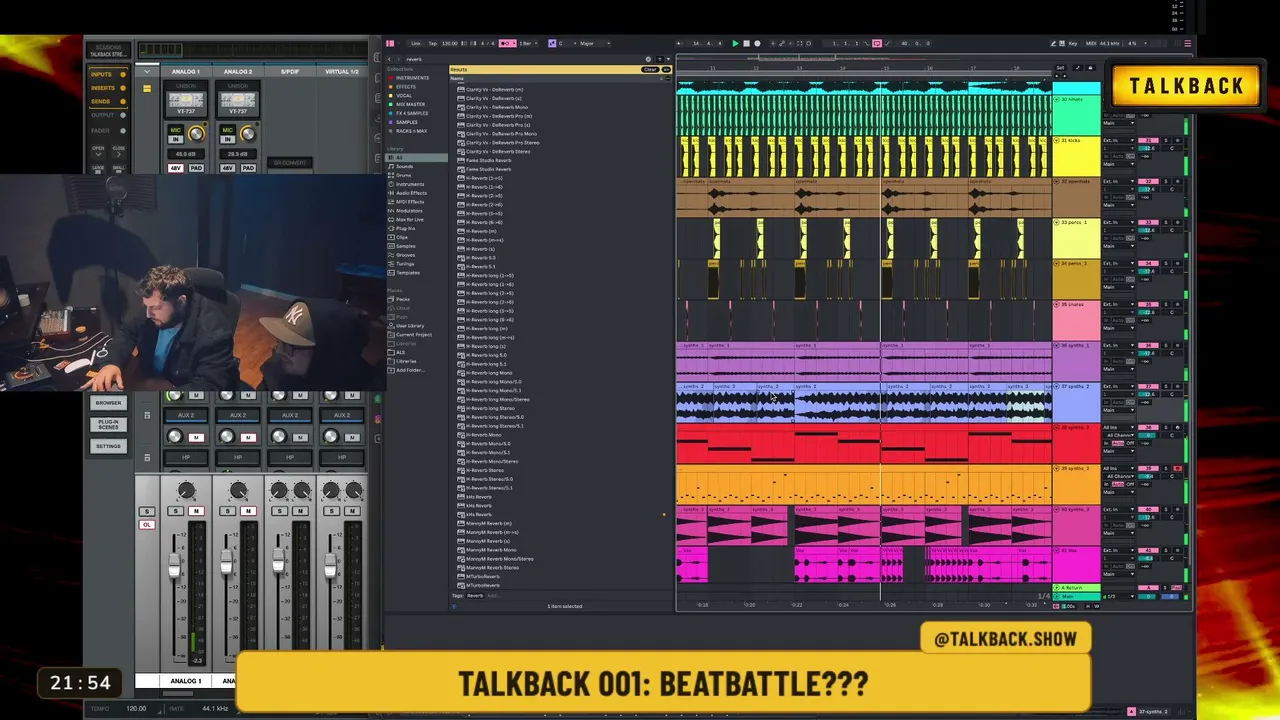Open User Library under Places
The height and width of the screenshot is (720, 1280).
[x=409, y=326]
